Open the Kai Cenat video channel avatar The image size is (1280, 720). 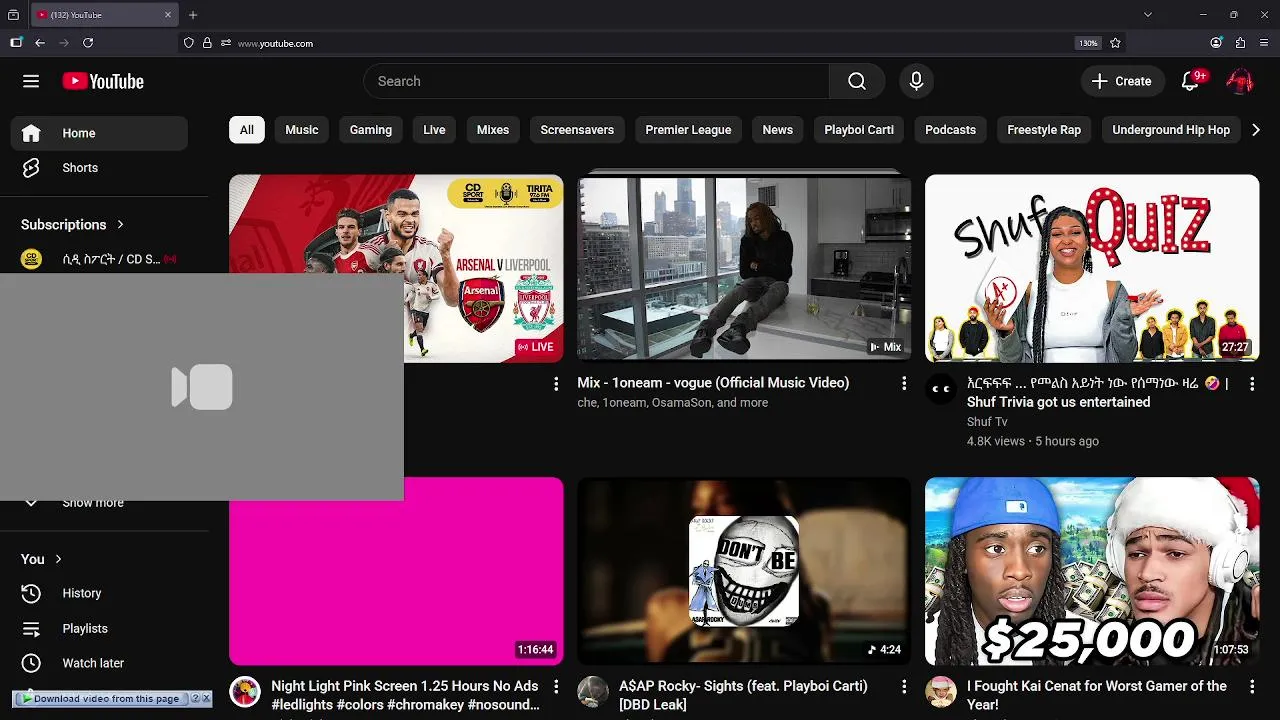pos(941,692)
